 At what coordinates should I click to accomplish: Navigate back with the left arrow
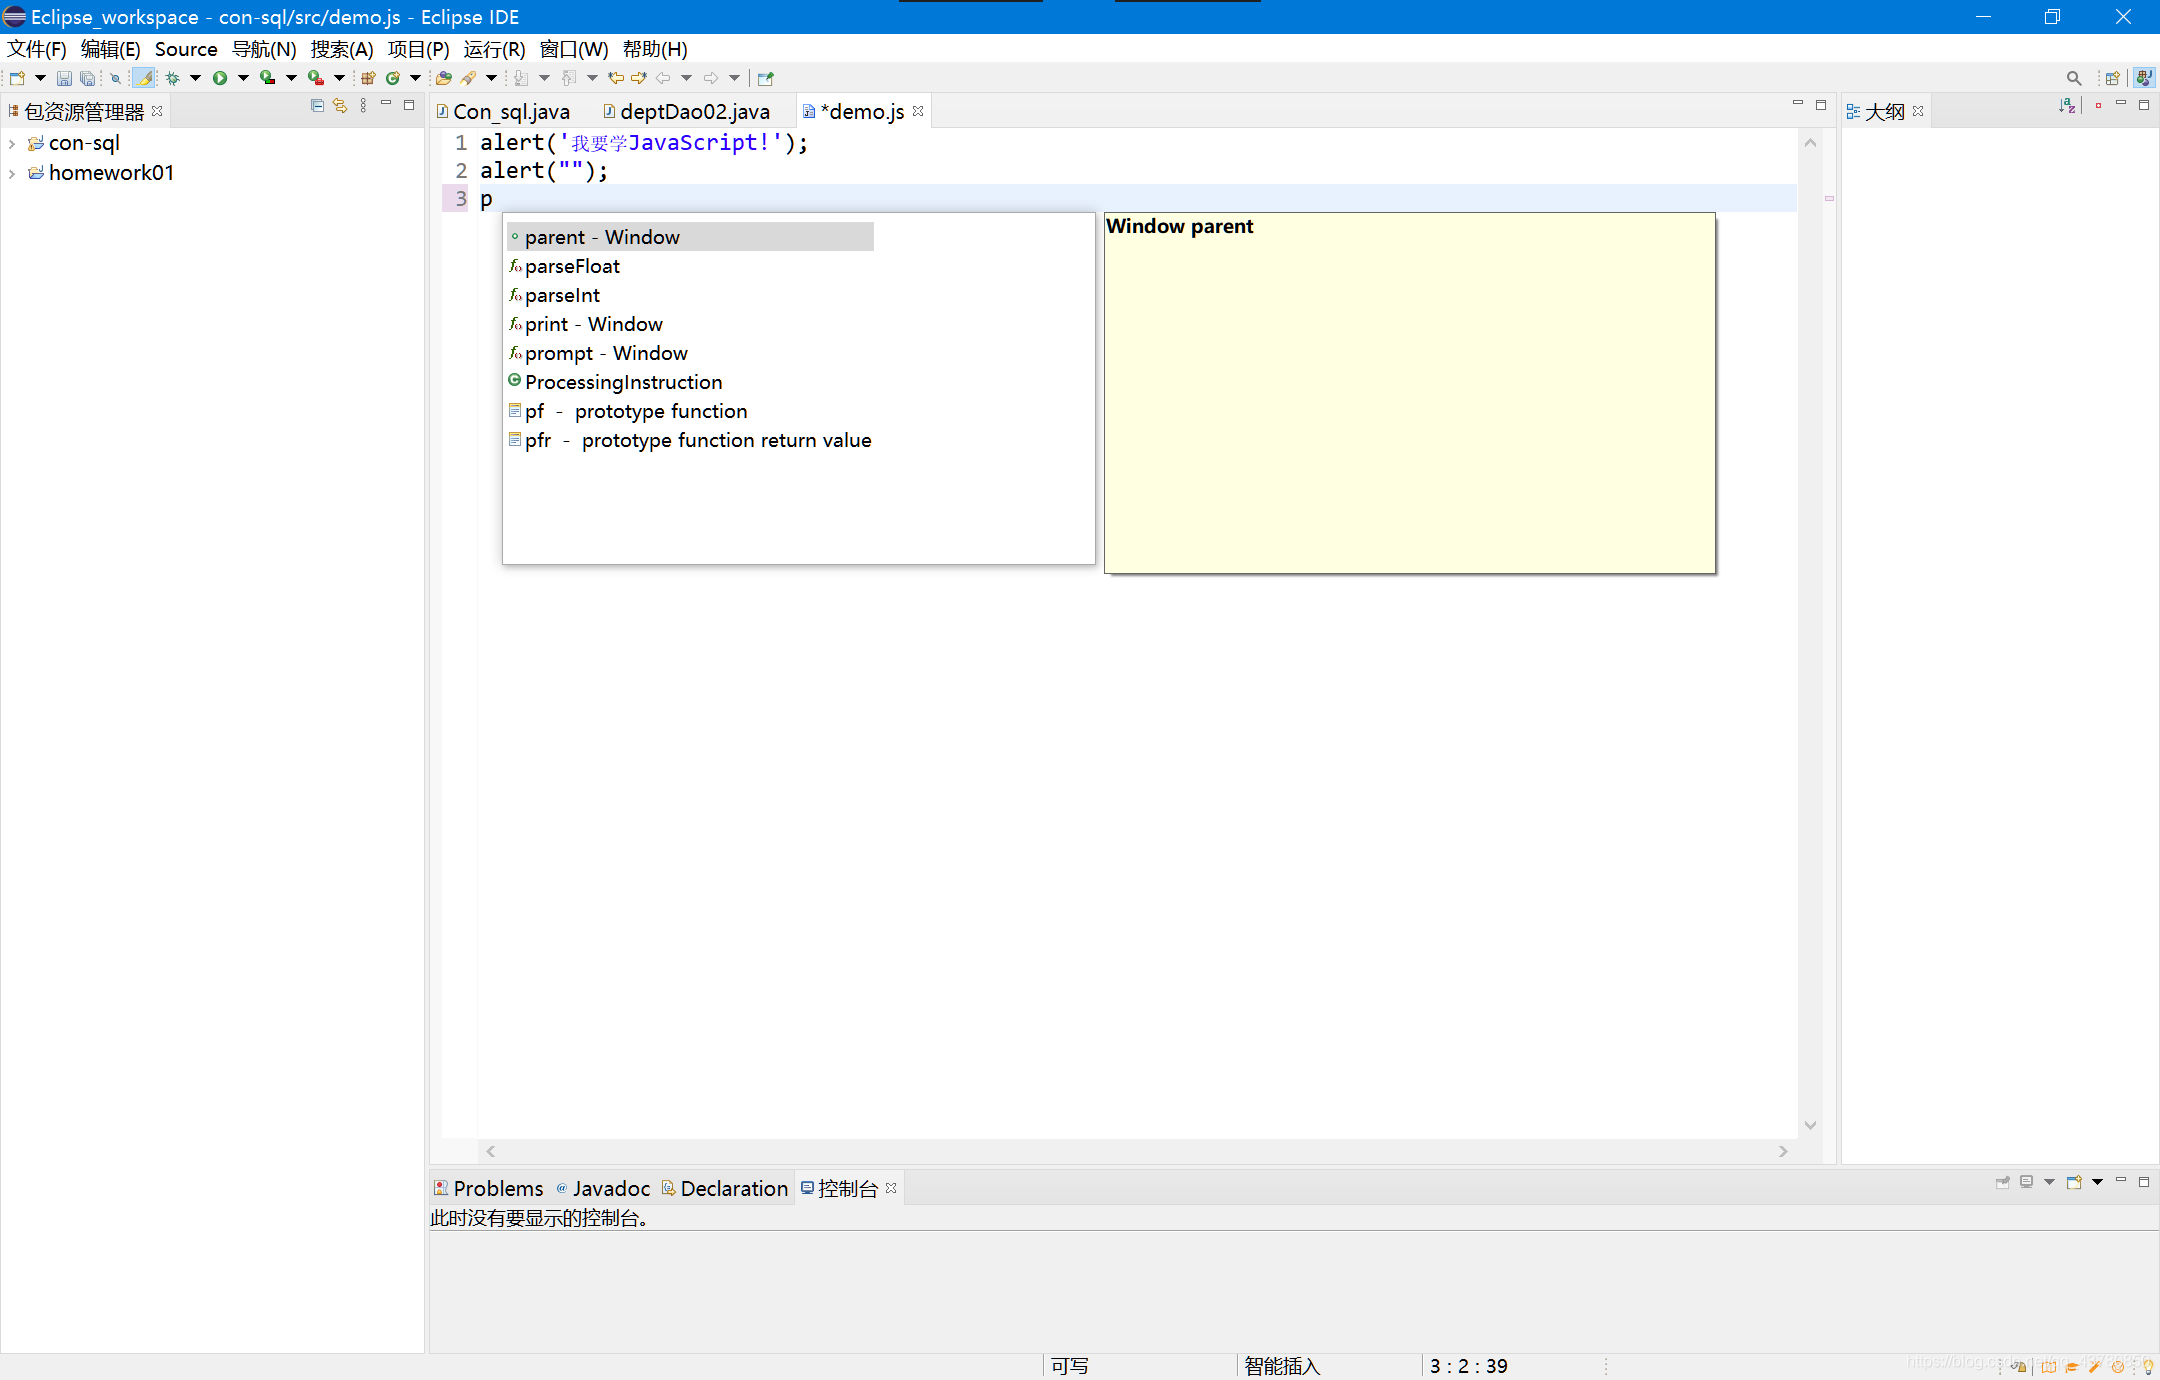coord(663,78)
